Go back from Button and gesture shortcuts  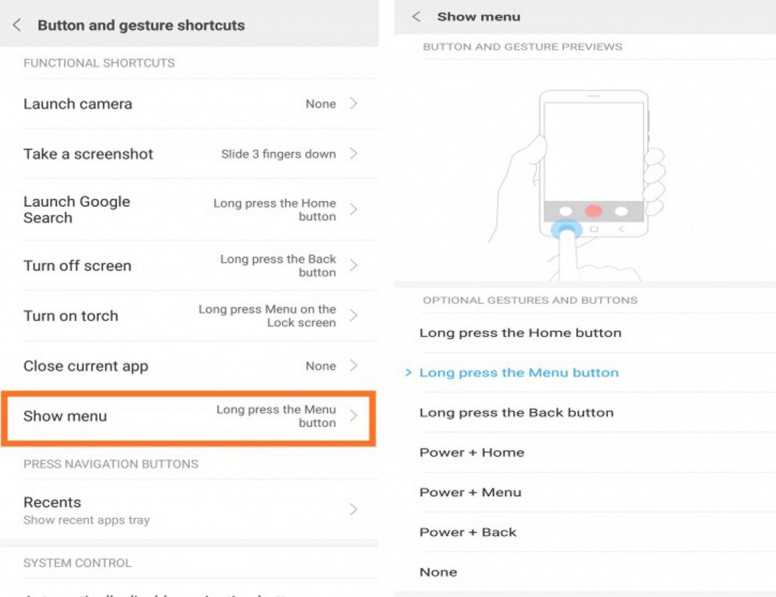(x=17, y=25)
